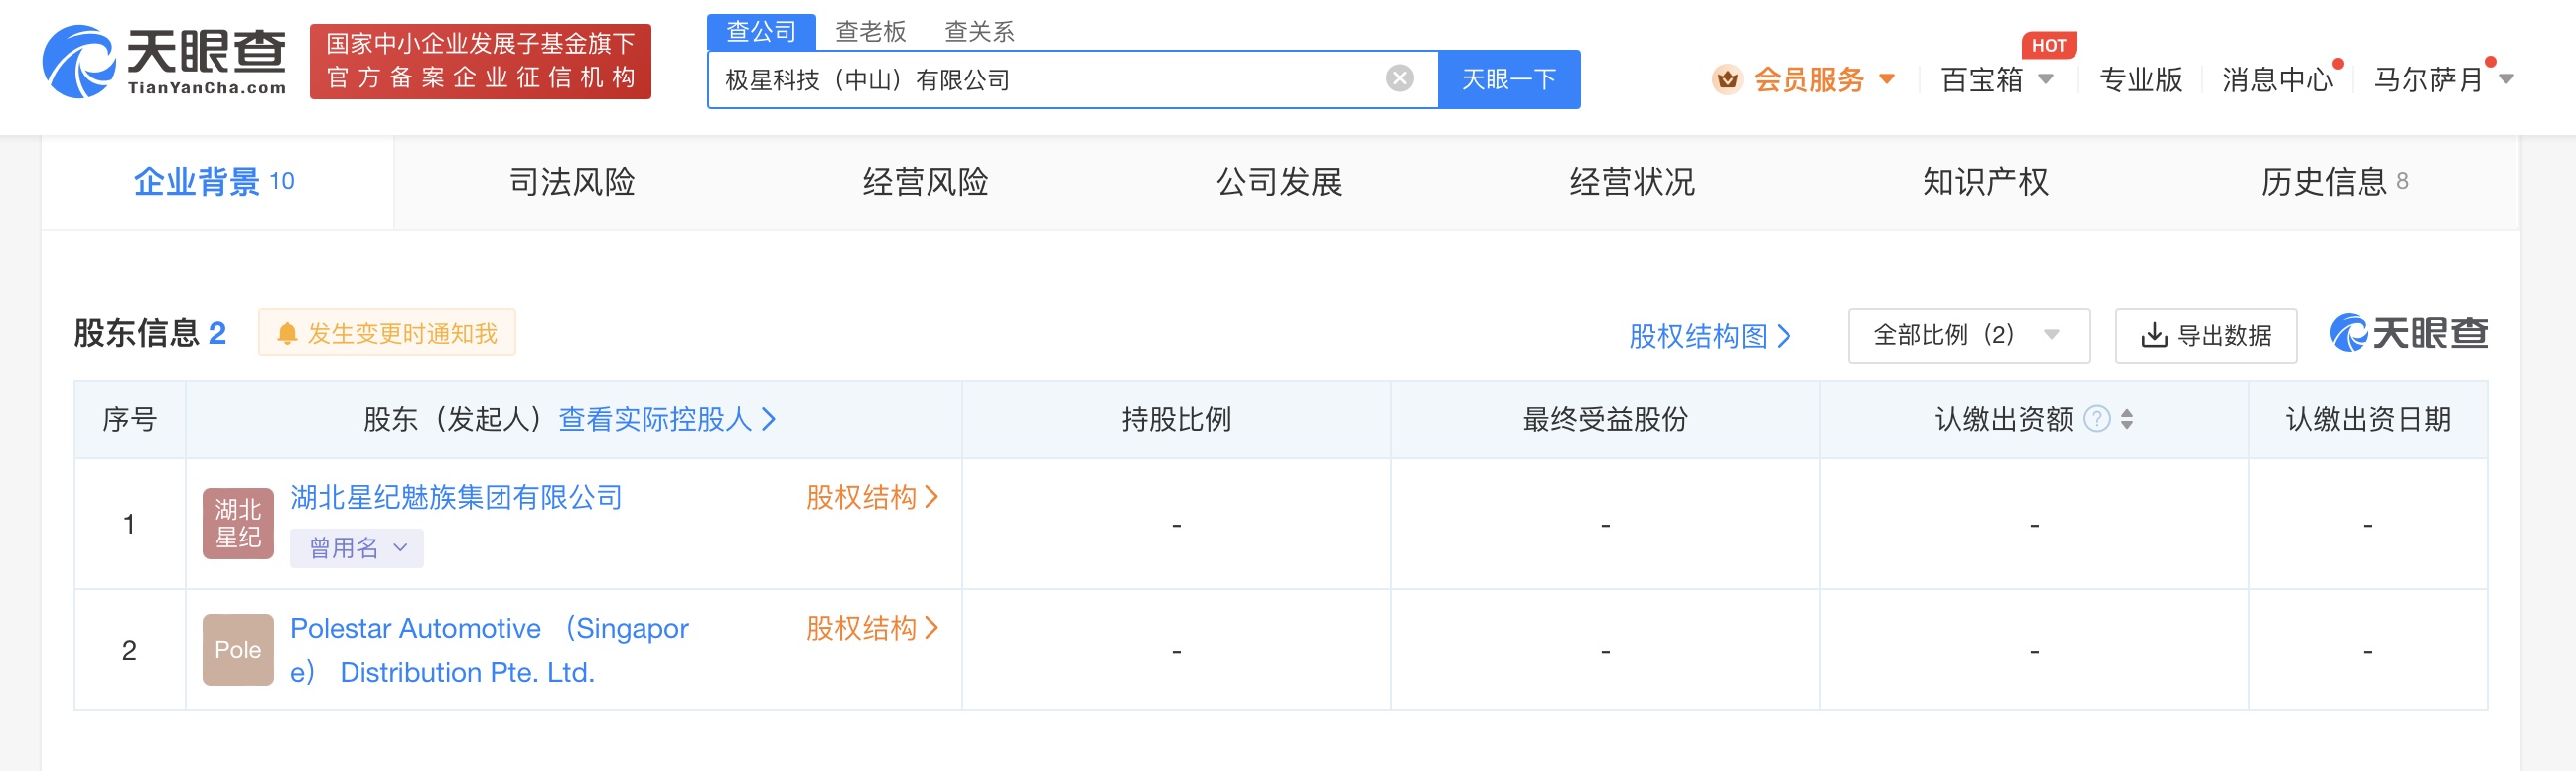This screenshot has width=2576, height=771.
Task: Click the 导出数据 export button
Action: coord(2205,335)
